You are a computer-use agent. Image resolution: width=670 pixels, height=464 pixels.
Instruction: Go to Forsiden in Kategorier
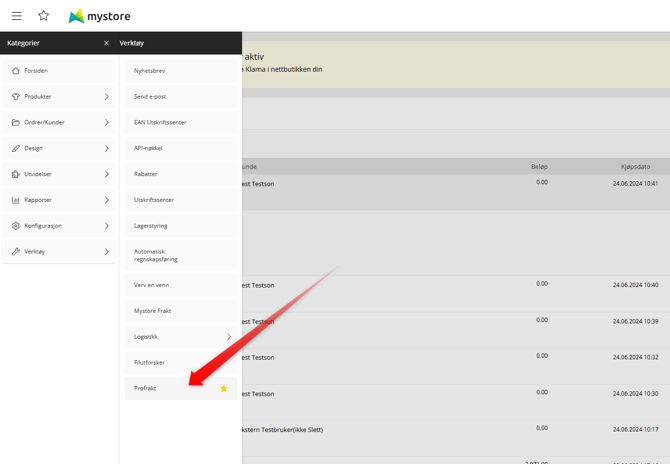point(36,71)
